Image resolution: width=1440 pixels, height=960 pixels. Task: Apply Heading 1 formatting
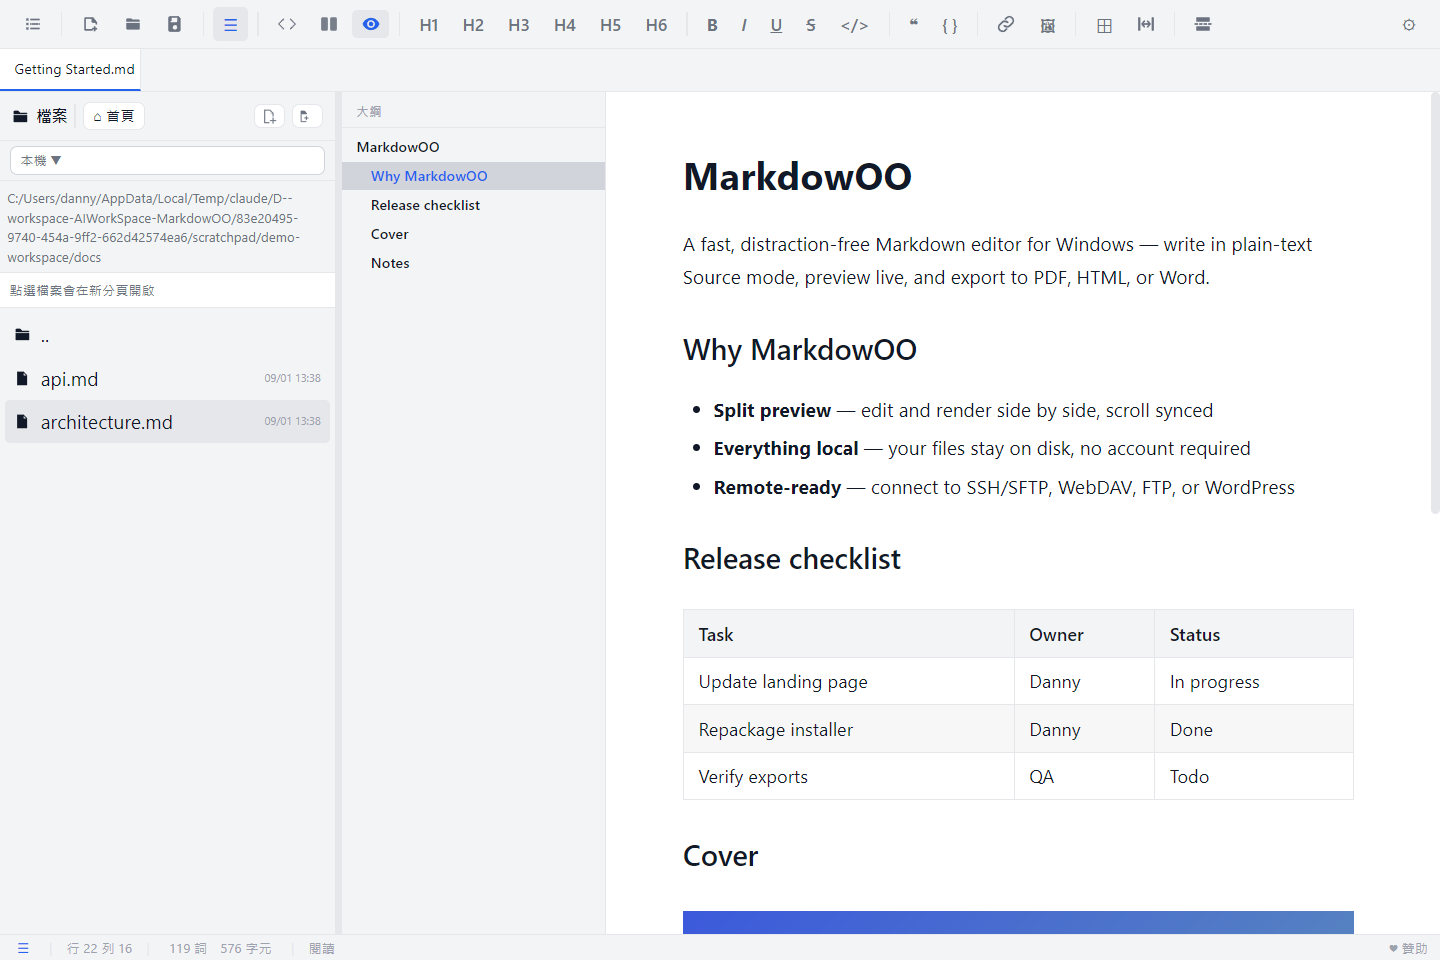point(429,25)
